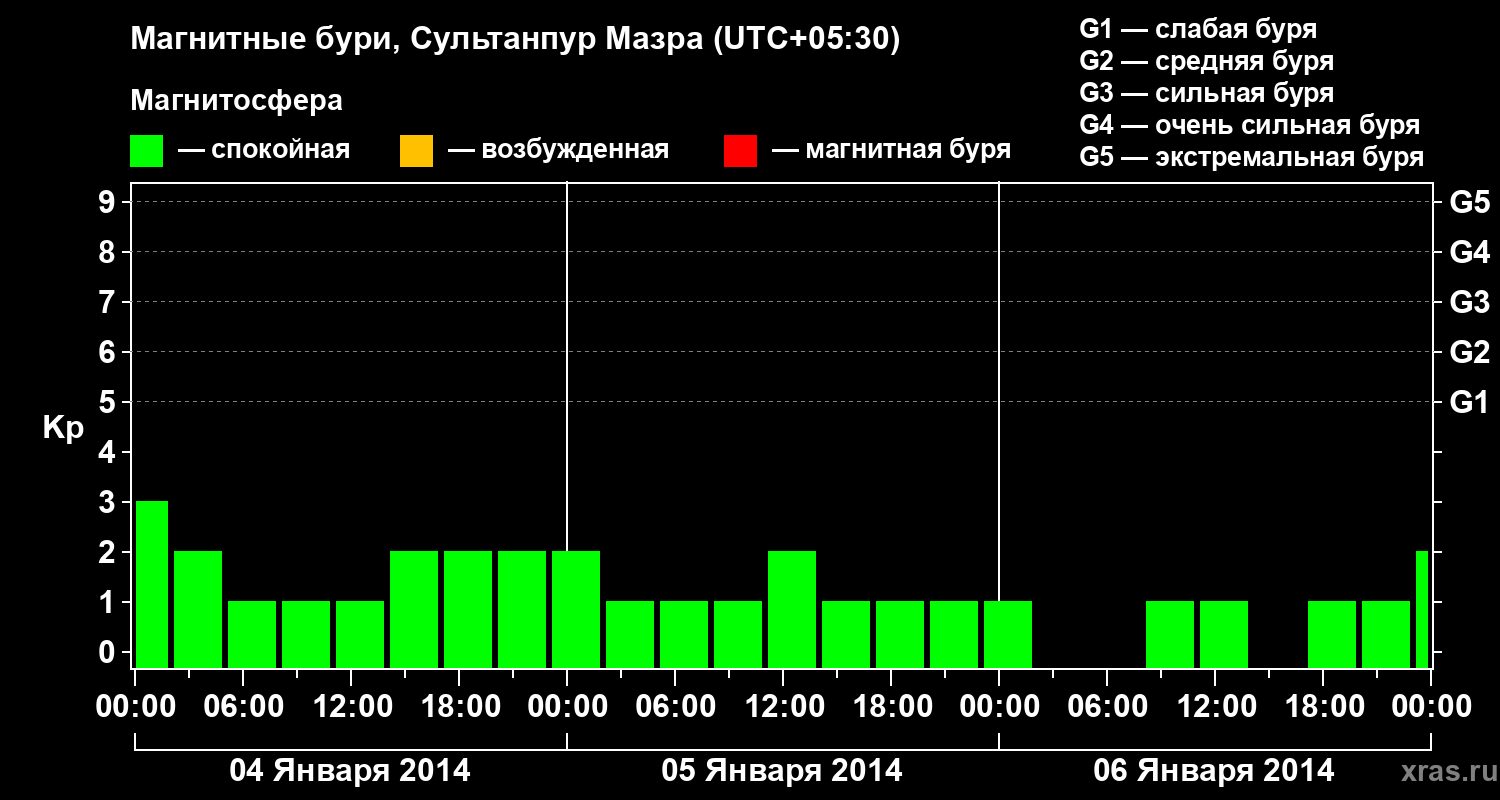Click the right-axis label G1
1500x800 pixels.
click(x=1470, y=403)
